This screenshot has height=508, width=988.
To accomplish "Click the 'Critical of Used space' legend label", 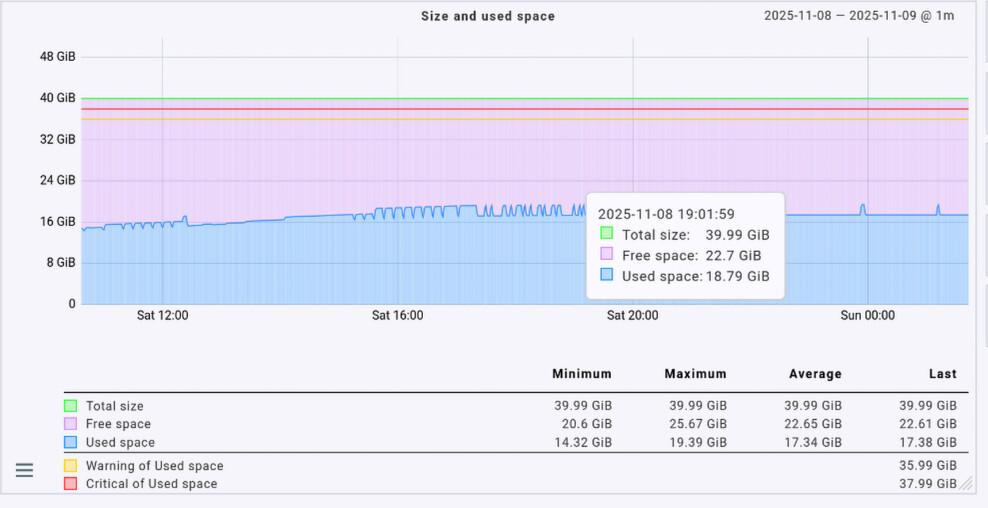I will tap(151, 484).
